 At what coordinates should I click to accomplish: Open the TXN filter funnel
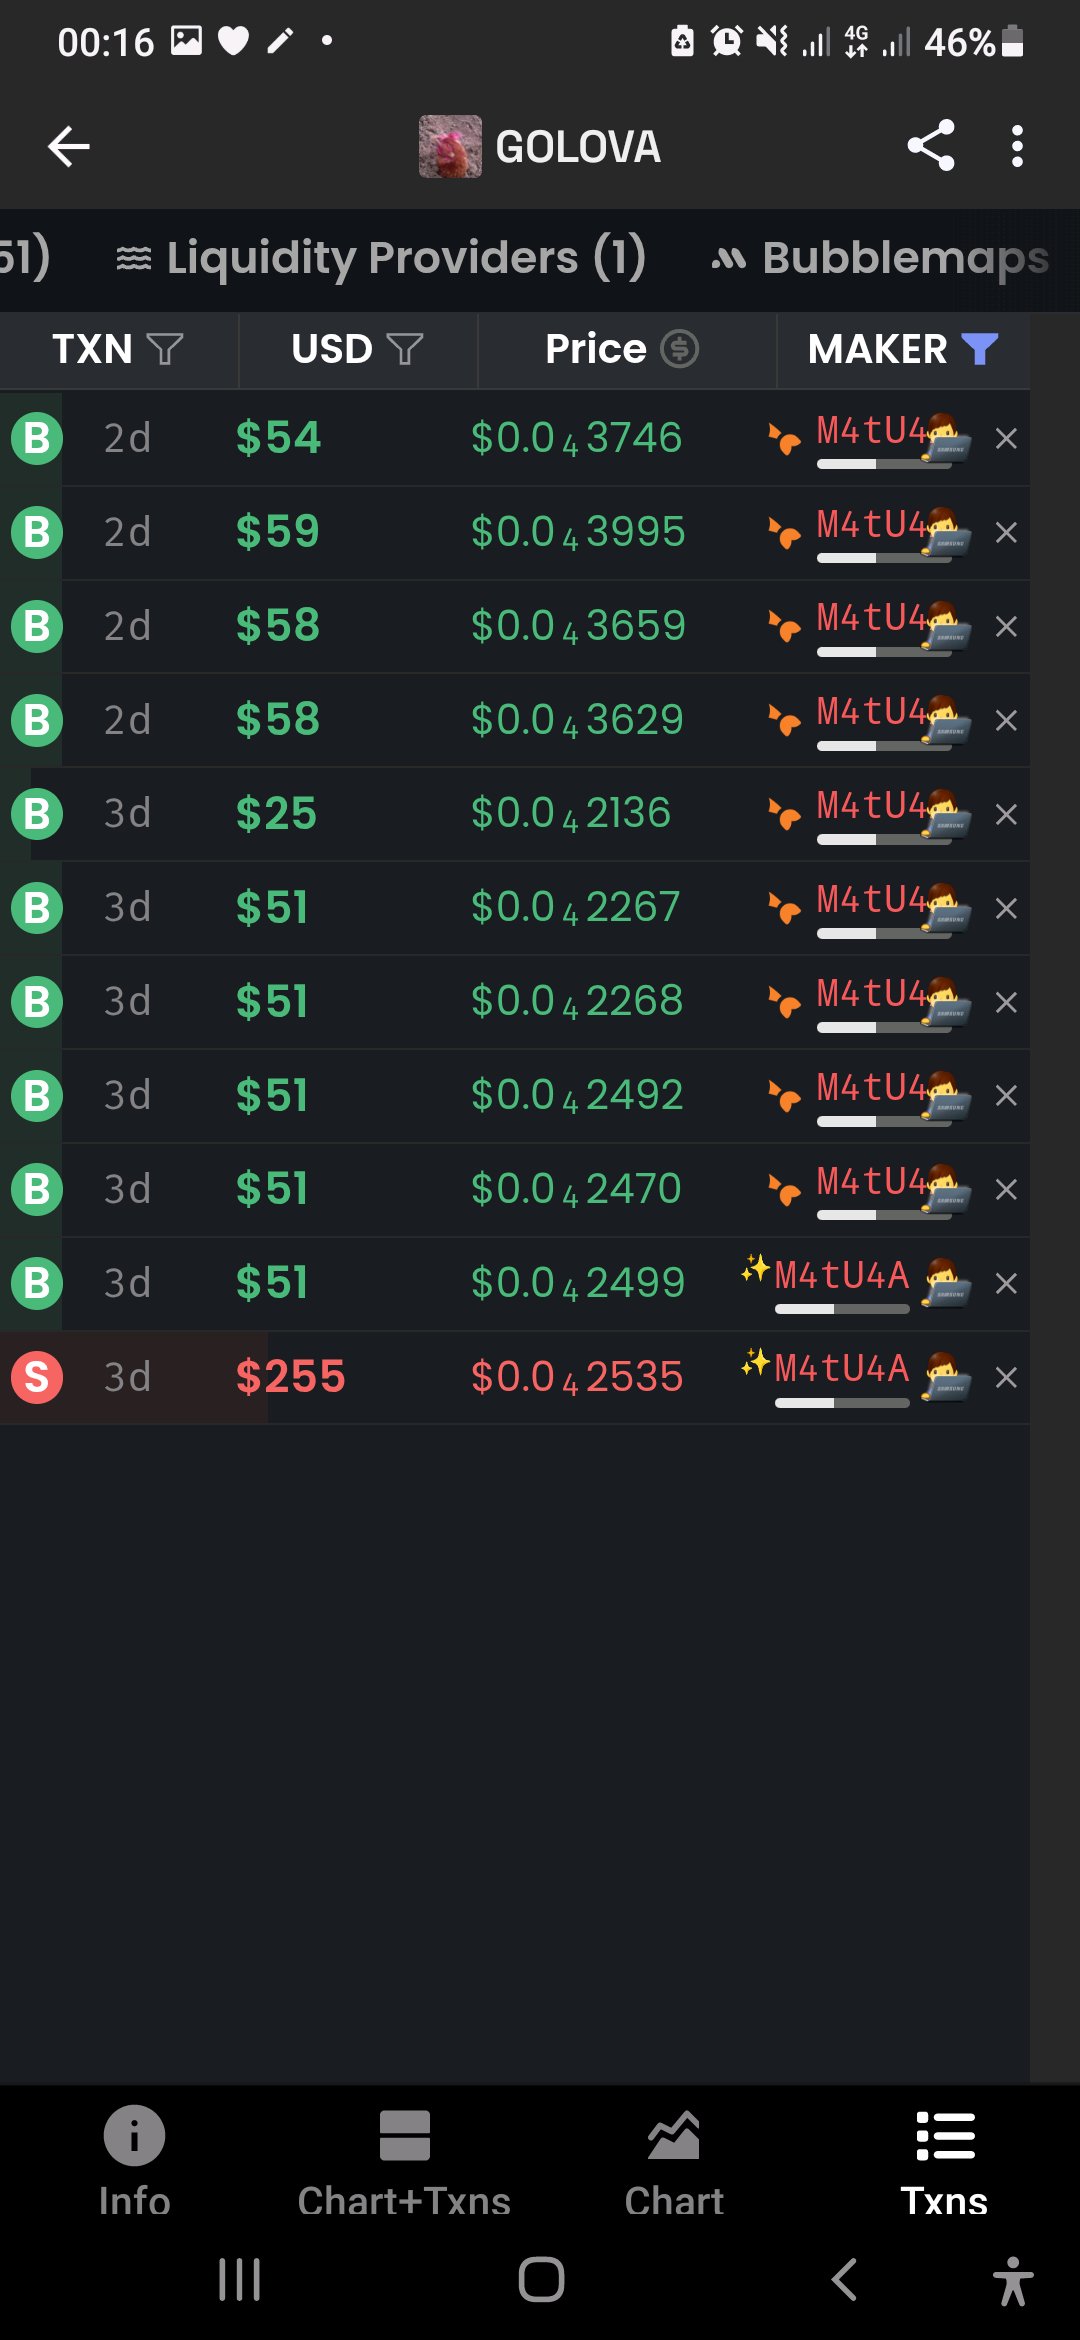coord(165,349)
